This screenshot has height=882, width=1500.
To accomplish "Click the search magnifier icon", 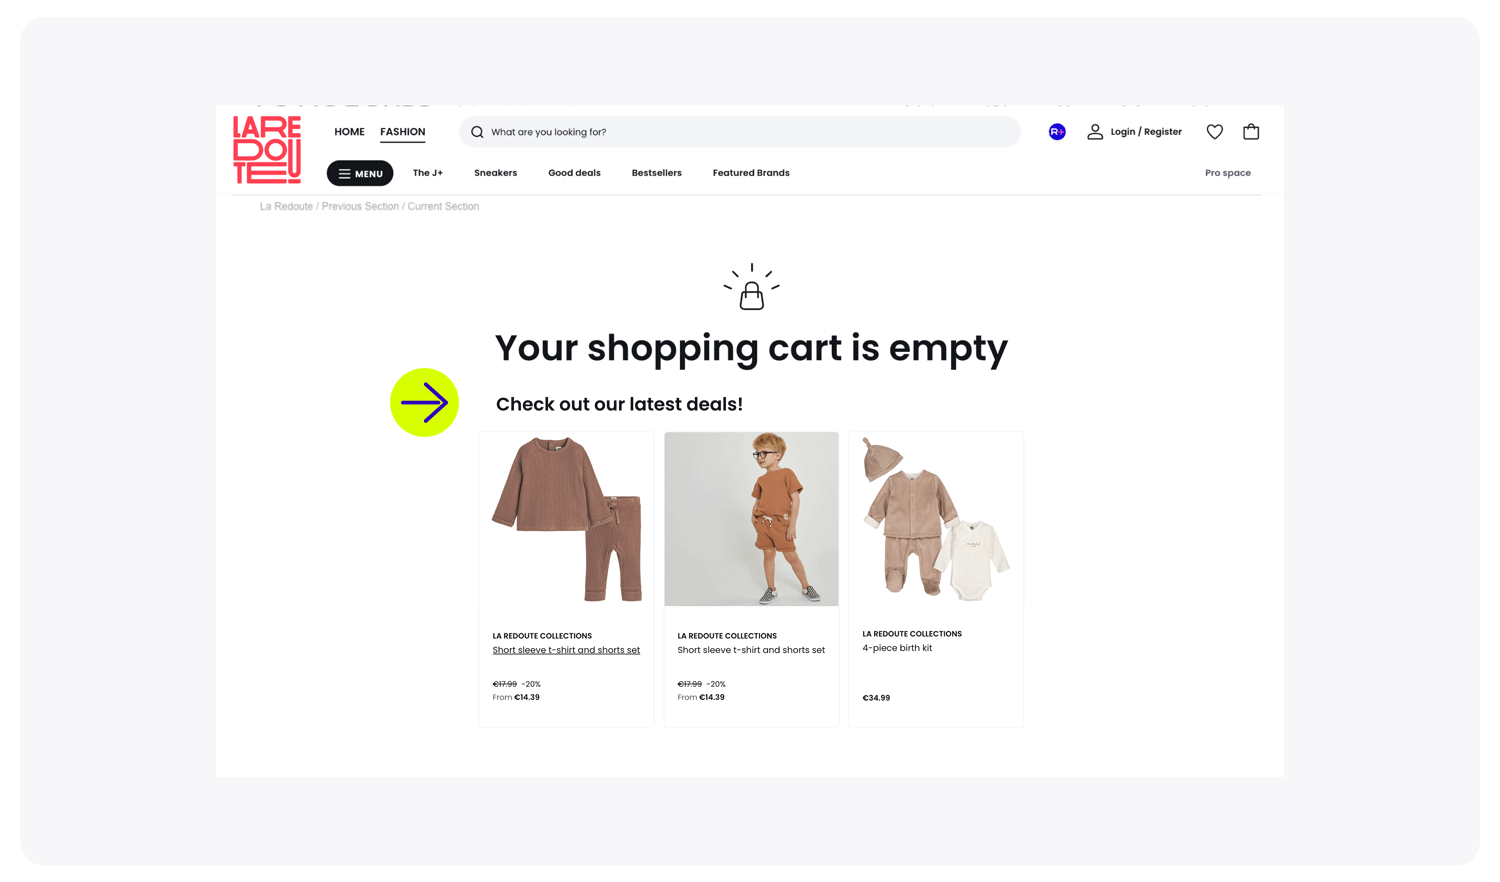I will tap(477, 132).
